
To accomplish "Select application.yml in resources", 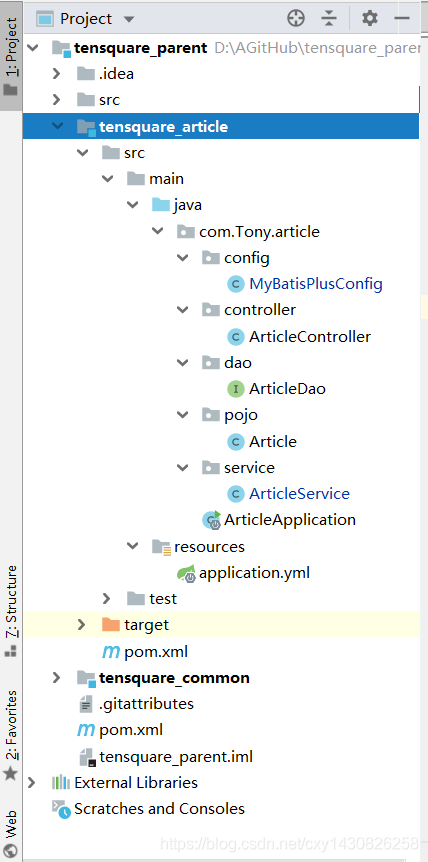I will tap(254, 573).
